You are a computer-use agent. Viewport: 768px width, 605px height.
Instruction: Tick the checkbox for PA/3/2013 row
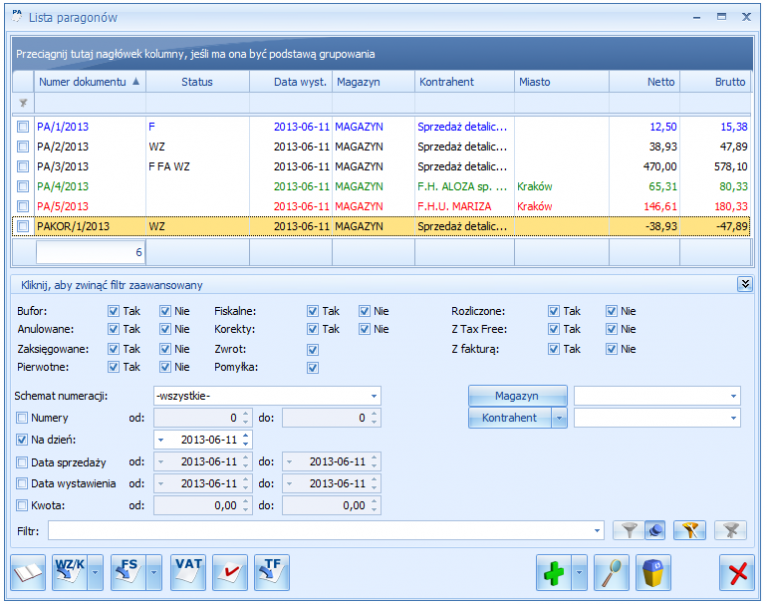pyautogui.click(x=23, y=167)
